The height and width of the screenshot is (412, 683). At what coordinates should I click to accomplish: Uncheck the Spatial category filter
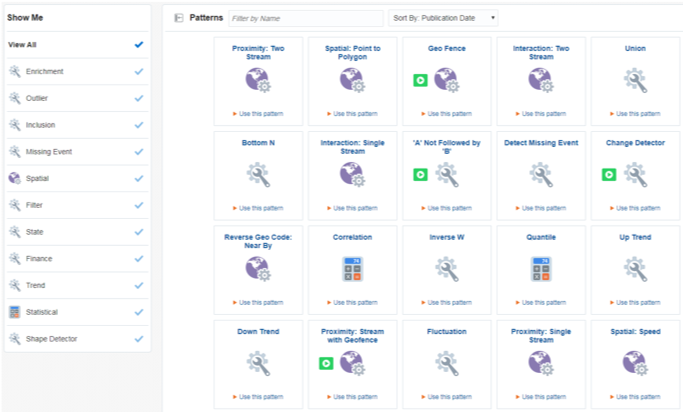(138, 179)
